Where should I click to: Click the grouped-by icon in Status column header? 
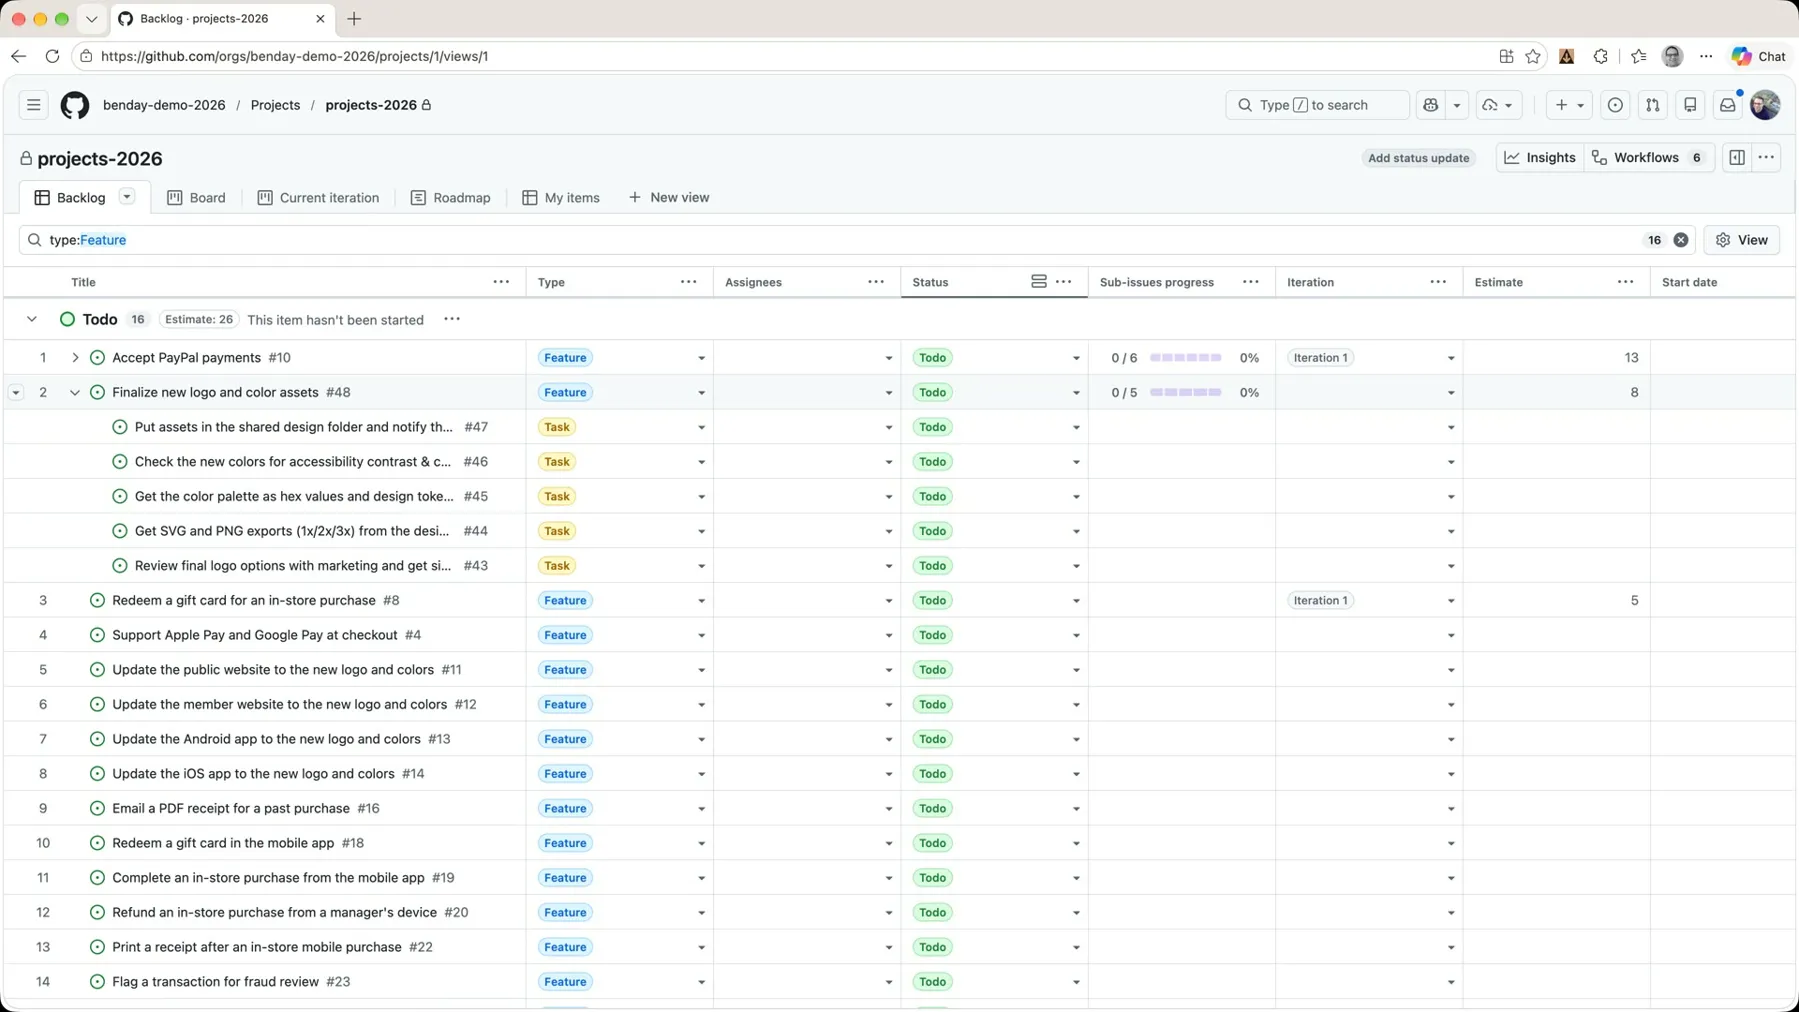1039,282
